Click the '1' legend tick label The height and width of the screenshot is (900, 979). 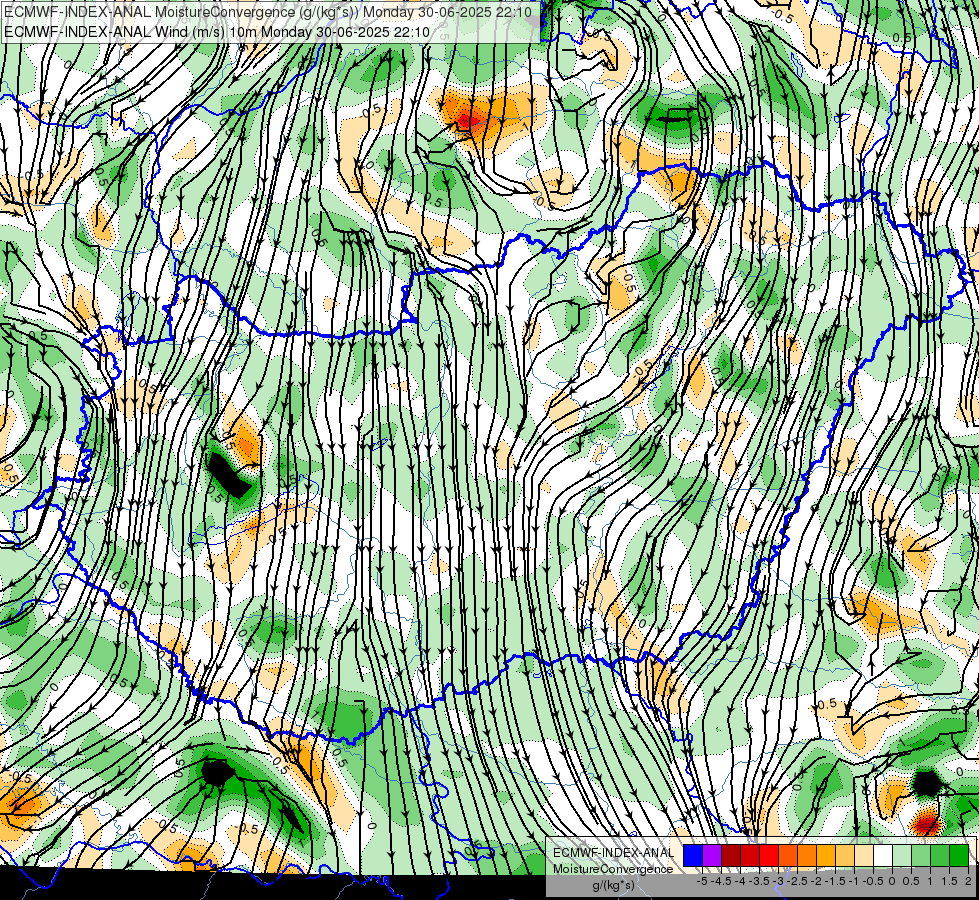coord(930,881)
